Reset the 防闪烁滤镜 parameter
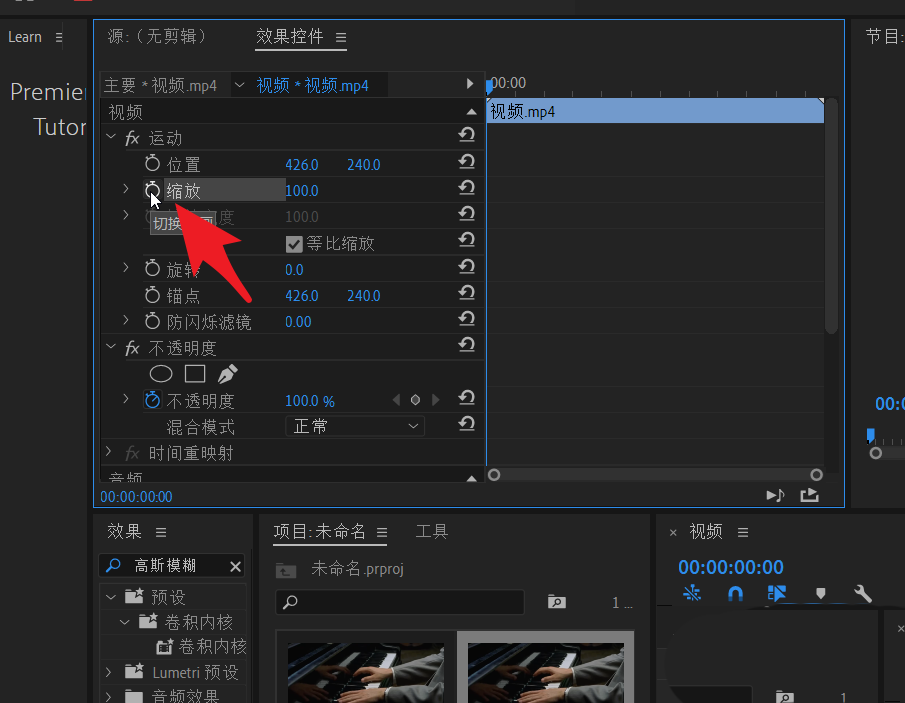 pos(466,319)
